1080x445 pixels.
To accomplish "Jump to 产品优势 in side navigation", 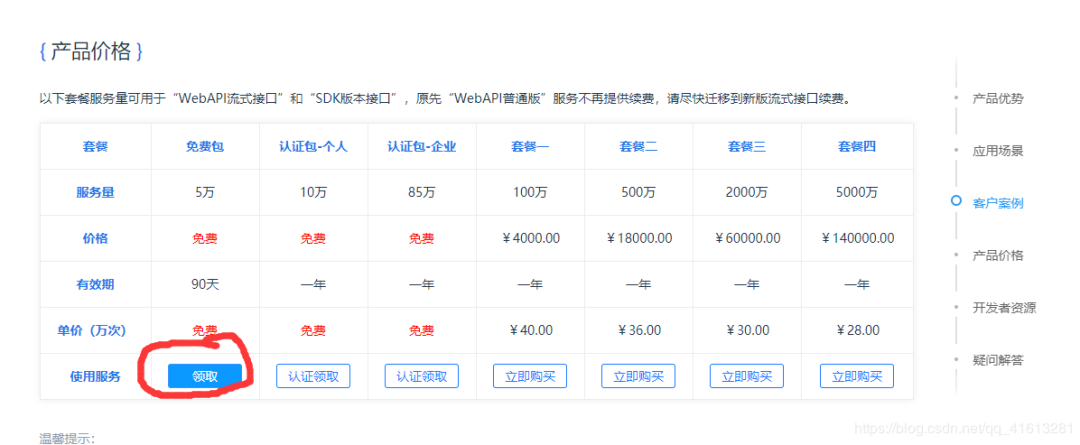I will 998,98.
